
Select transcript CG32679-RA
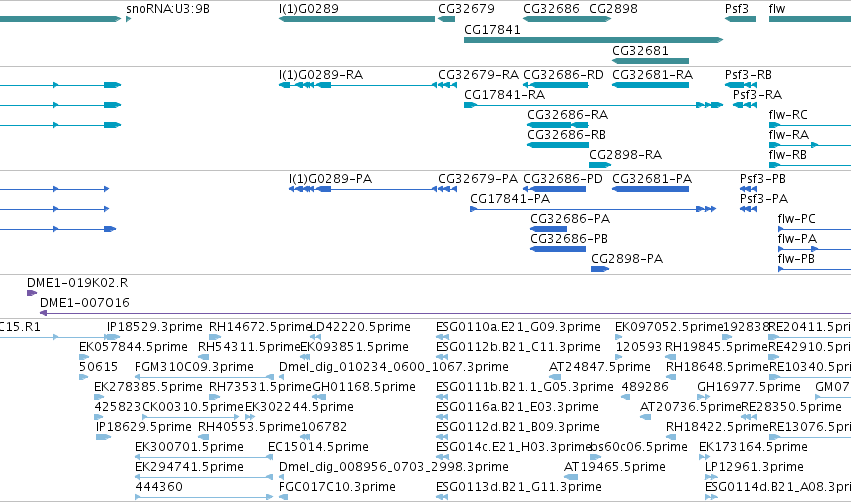click(447, 85)
